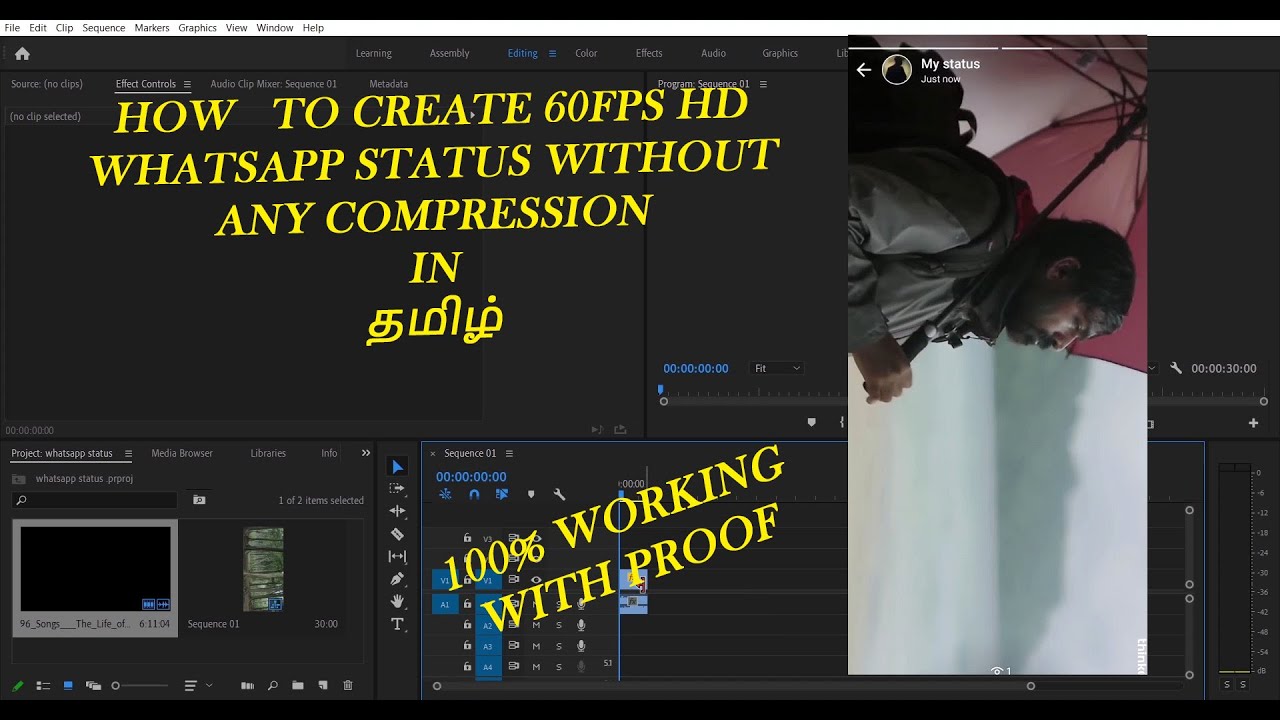This screenshot has width=1280, height=720.
Task: Switch to Learning workspace
Action: click(x=374, y=53)
